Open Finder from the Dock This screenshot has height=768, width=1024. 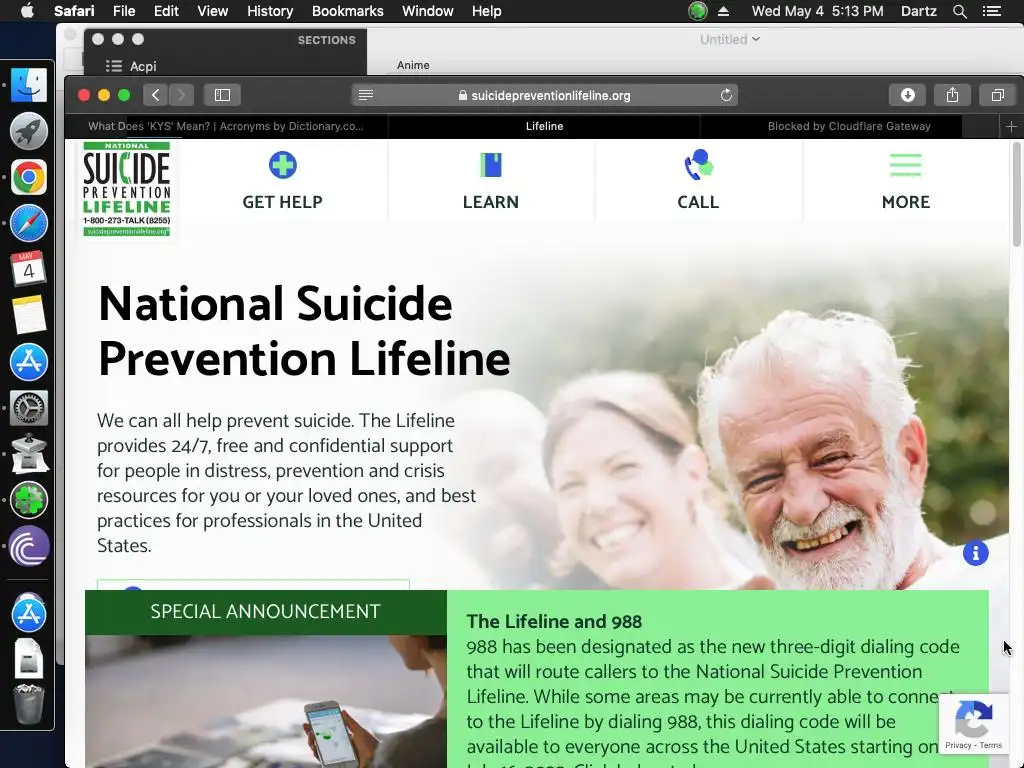click(29, 85)
